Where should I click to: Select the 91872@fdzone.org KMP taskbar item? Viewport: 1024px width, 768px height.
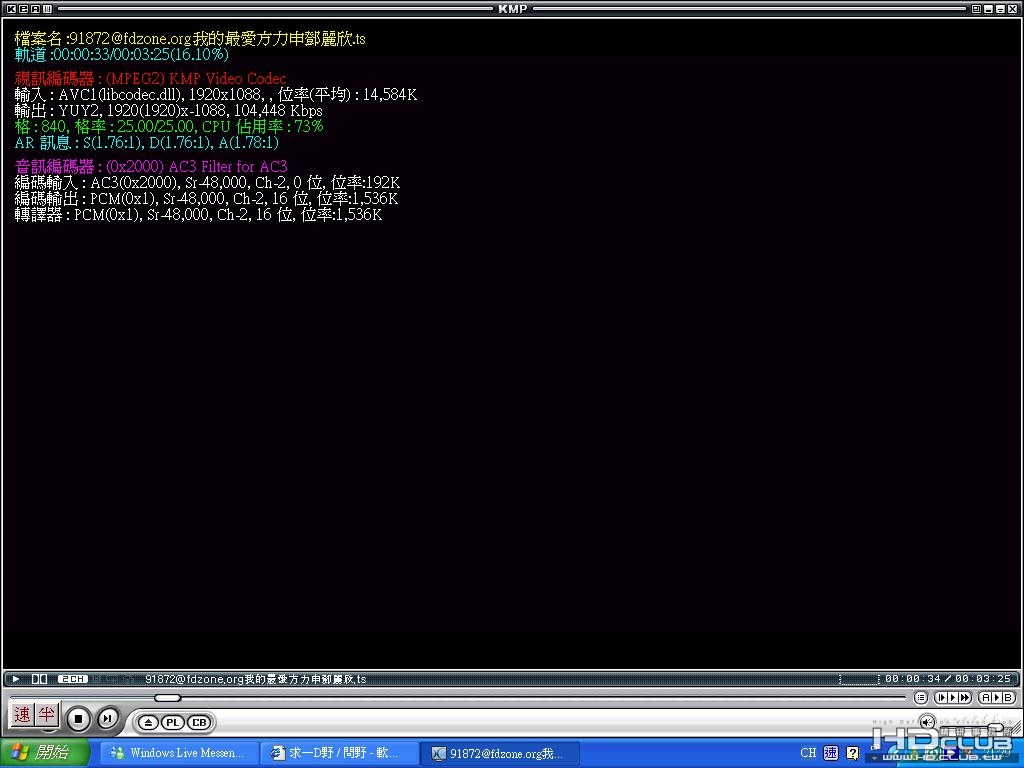point(498,754)
